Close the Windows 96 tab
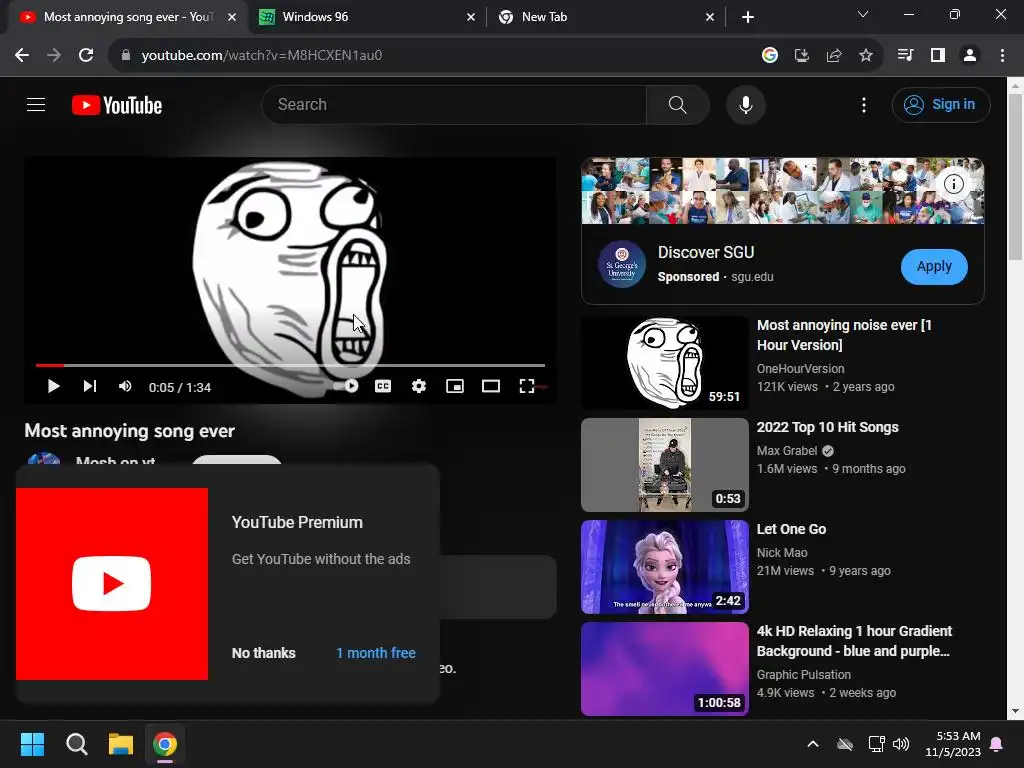This screenshot has height=768, width=1024. (471, 18)
